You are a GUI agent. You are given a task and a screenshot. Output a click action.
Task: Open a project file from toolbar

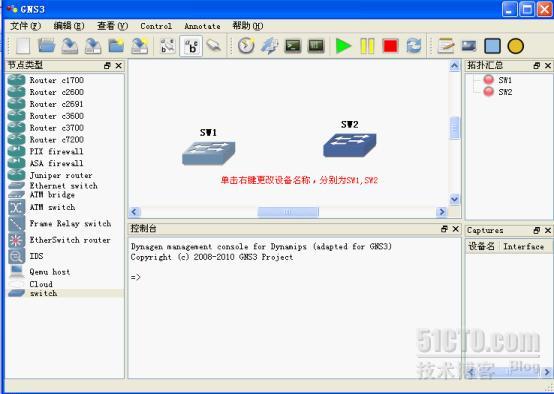[46, 46]
